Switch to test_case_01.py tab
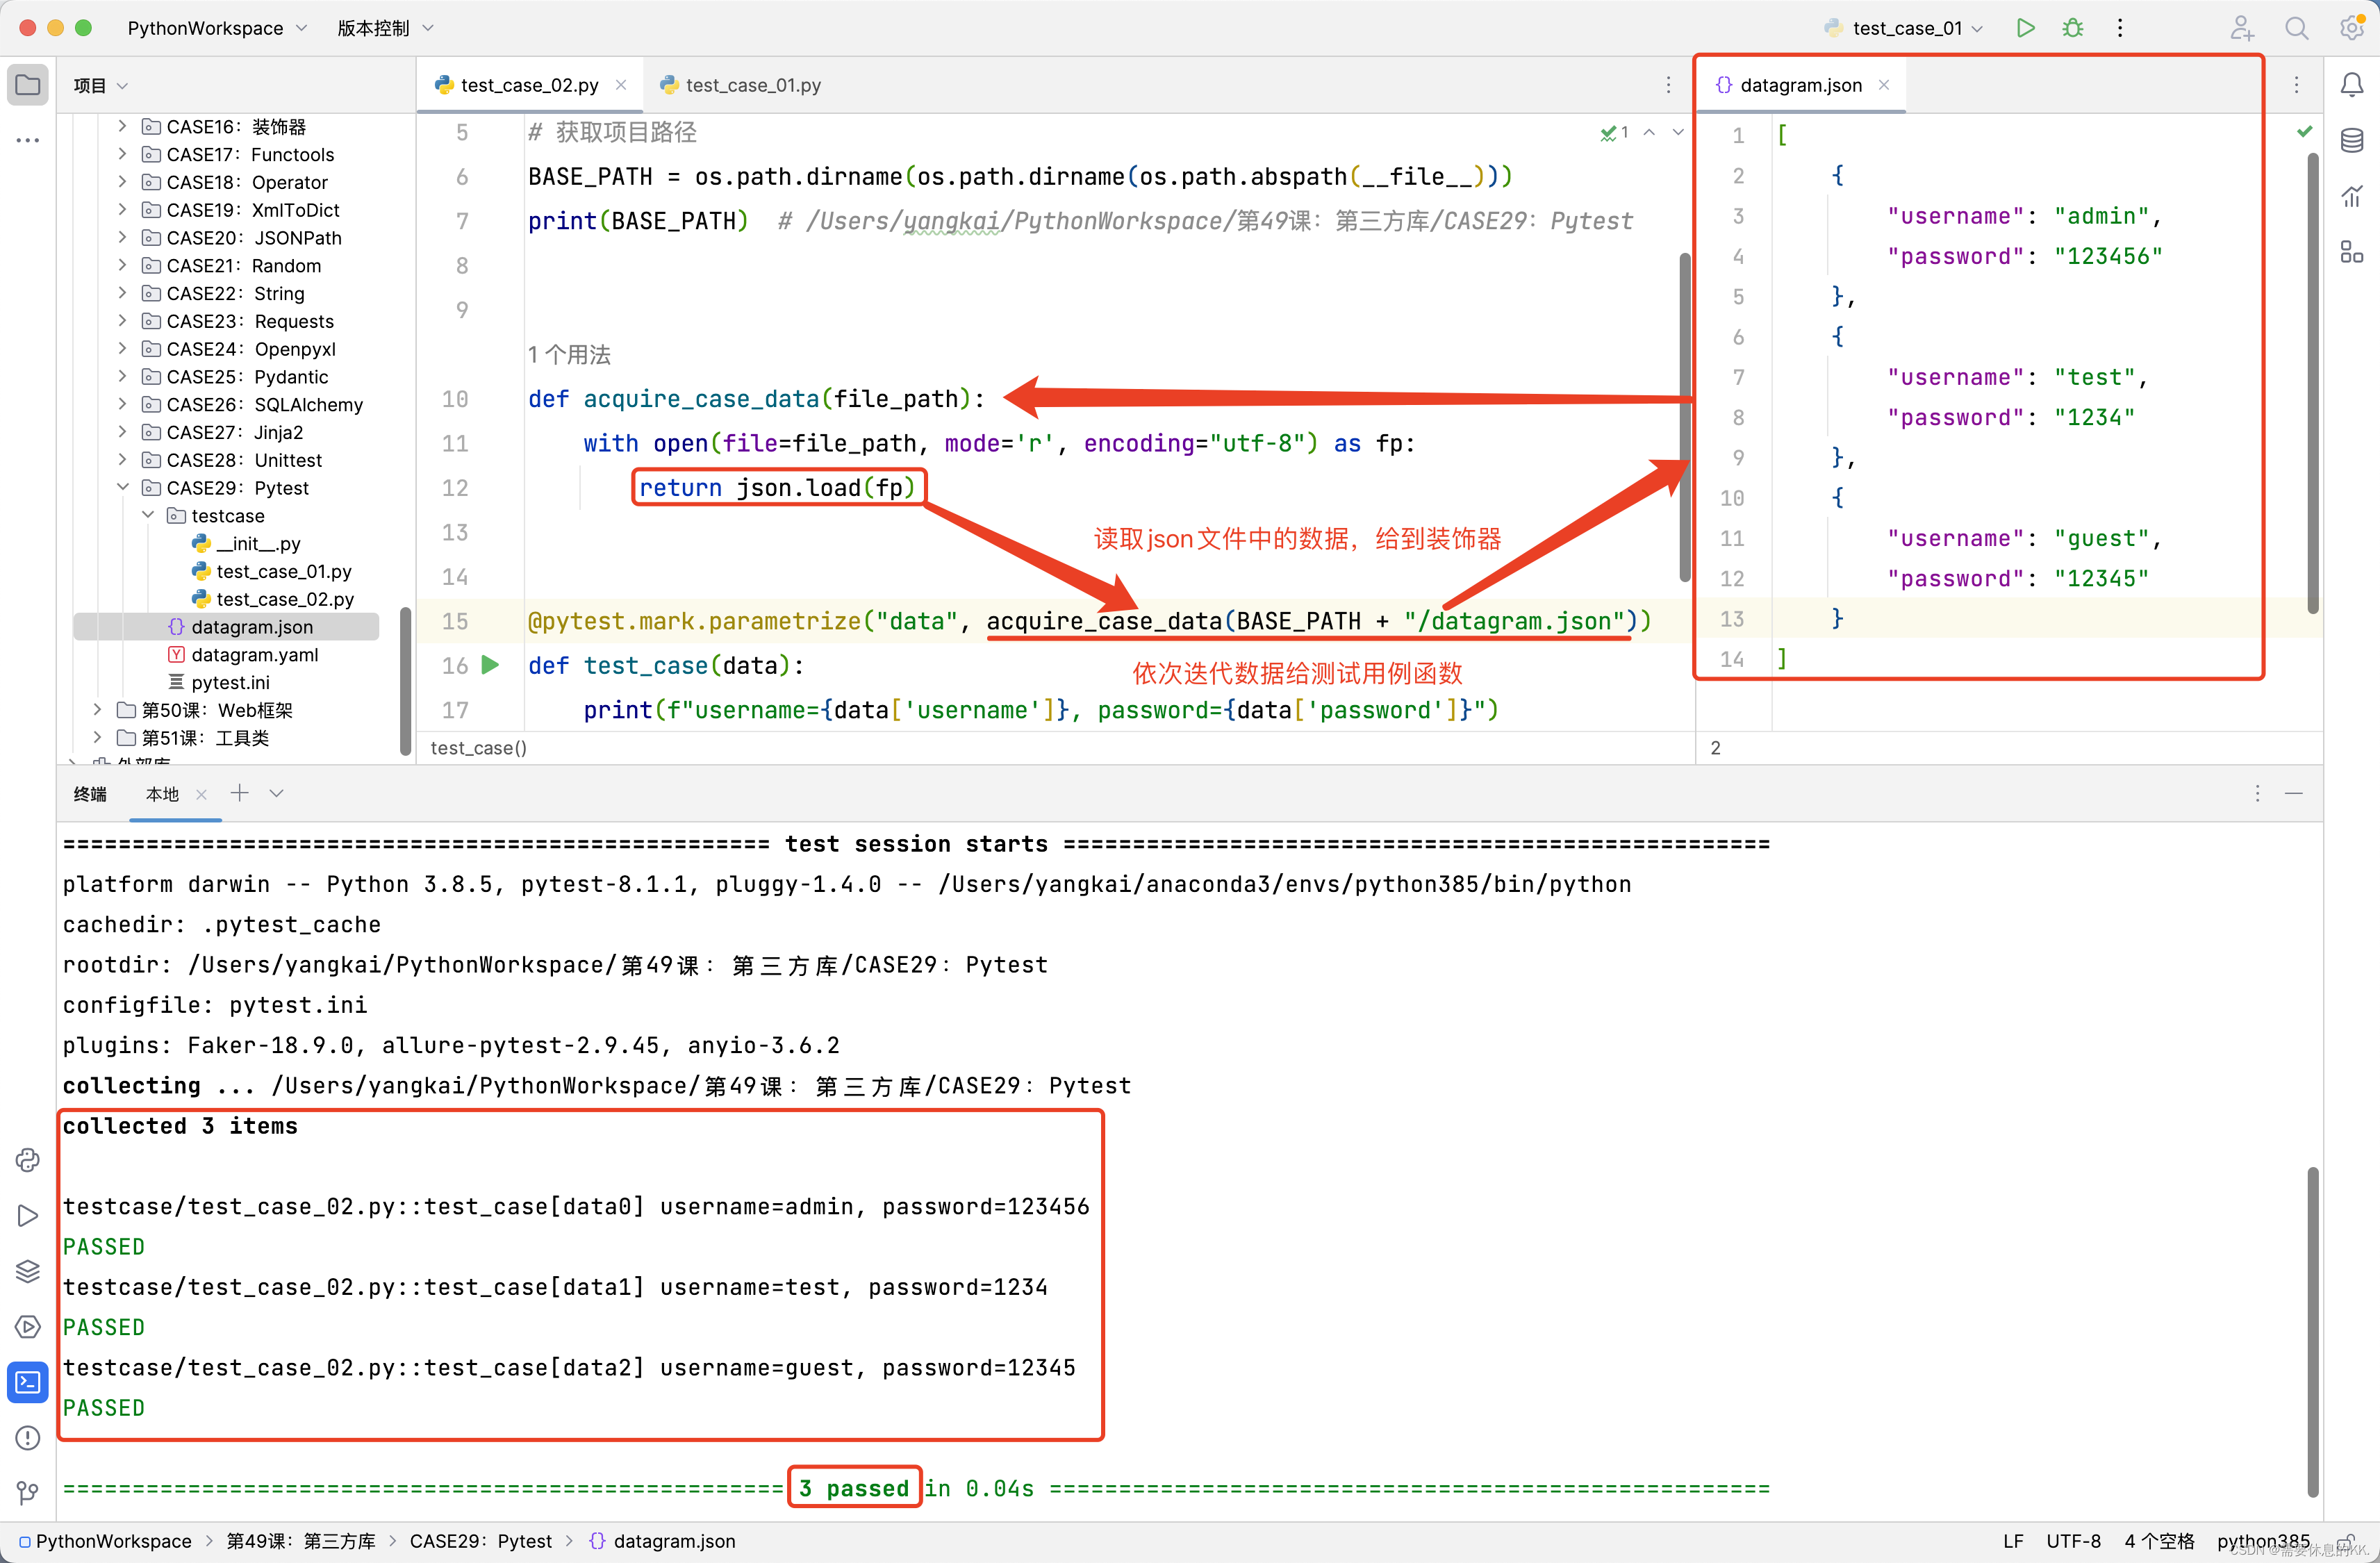This screenshot has height=1563, width=2380. click(741, 85)
